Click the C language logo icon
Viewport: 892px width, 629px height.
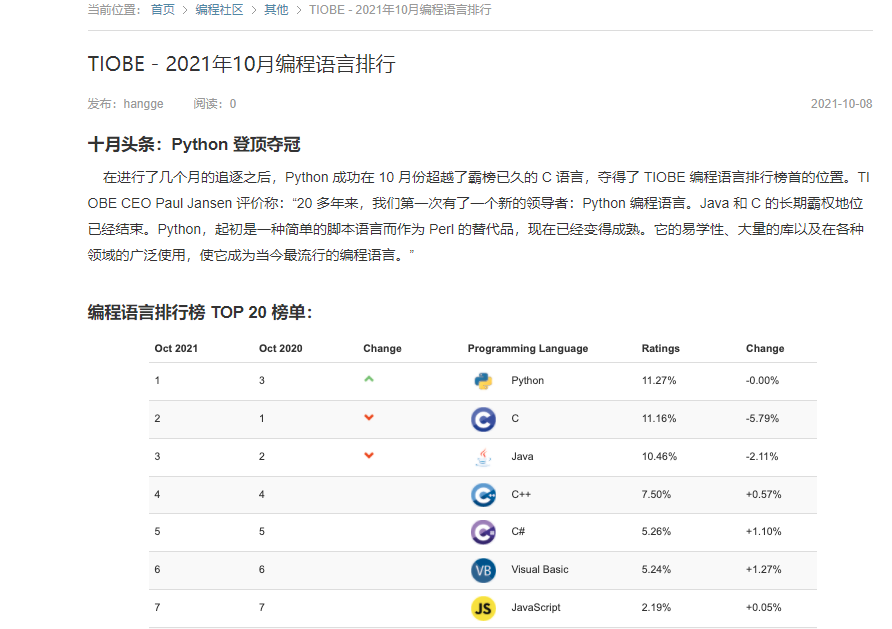483,420
